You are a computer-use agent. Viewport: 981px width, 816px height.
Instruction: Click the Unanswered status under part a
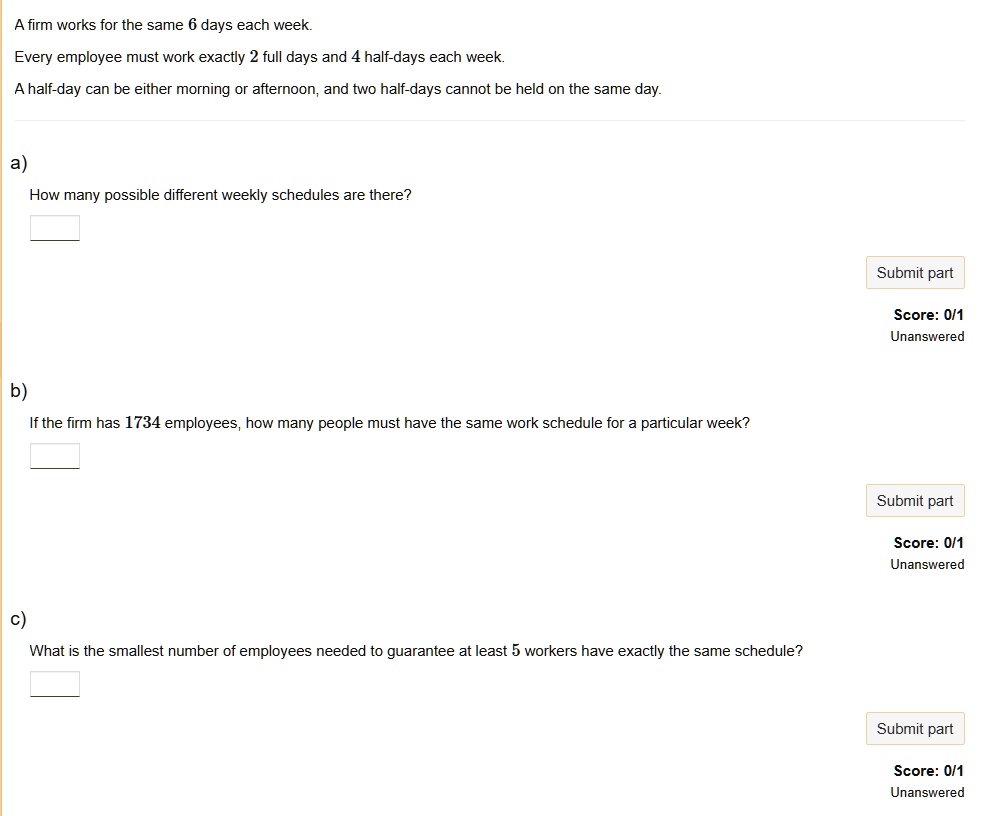(927, 337)
